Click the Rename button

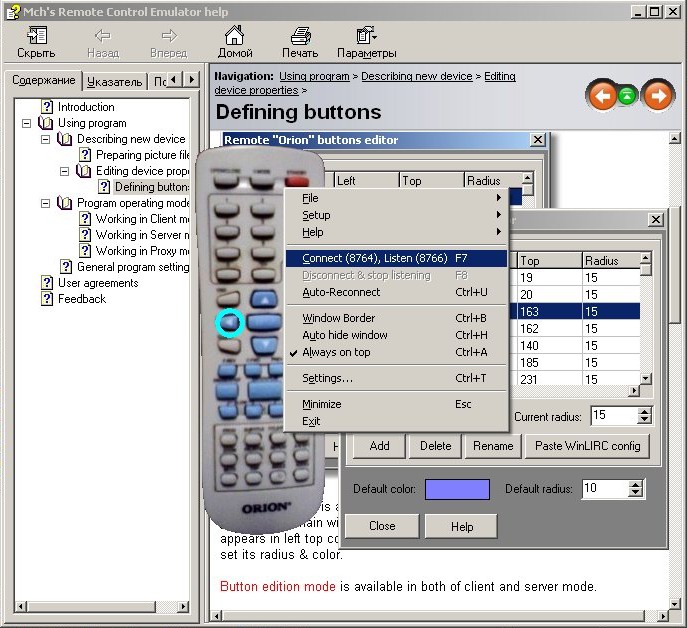click(493, 446)
